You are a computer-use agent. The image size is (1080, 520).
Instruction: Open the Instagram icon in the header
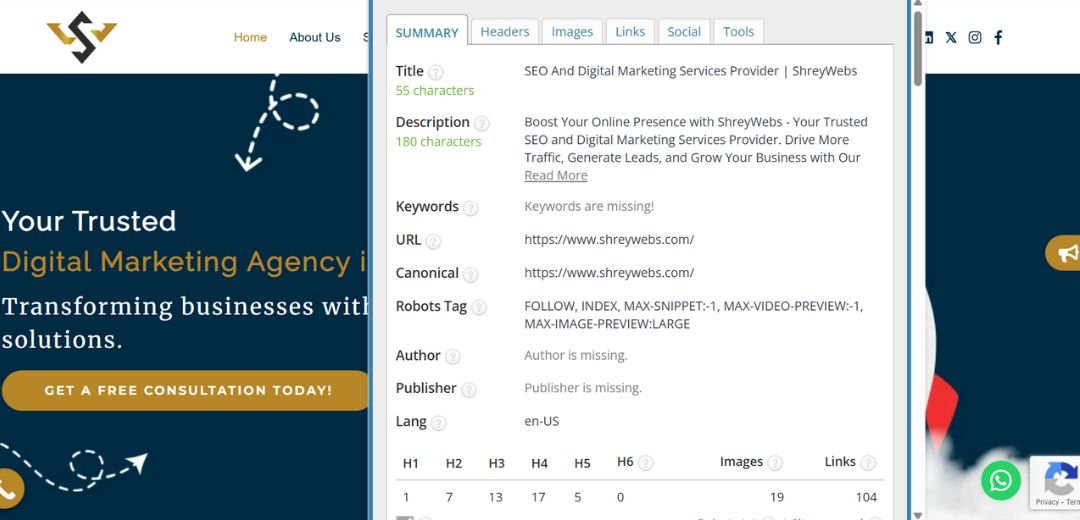click(x=975, y=37)
